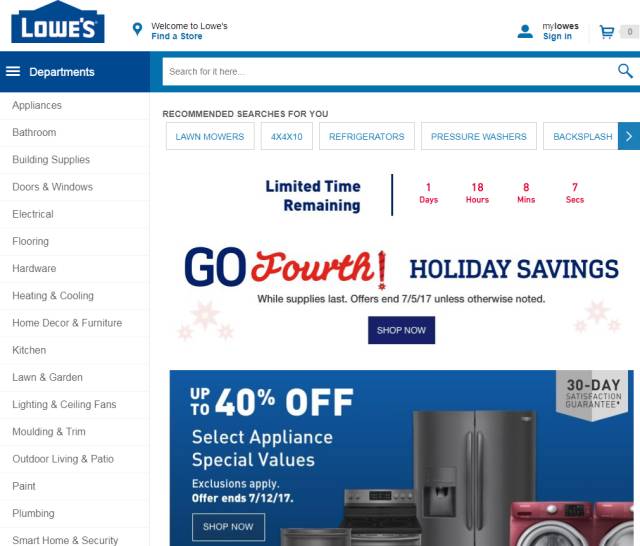
Task: Click inside the search input field
Action: (390, 71)
